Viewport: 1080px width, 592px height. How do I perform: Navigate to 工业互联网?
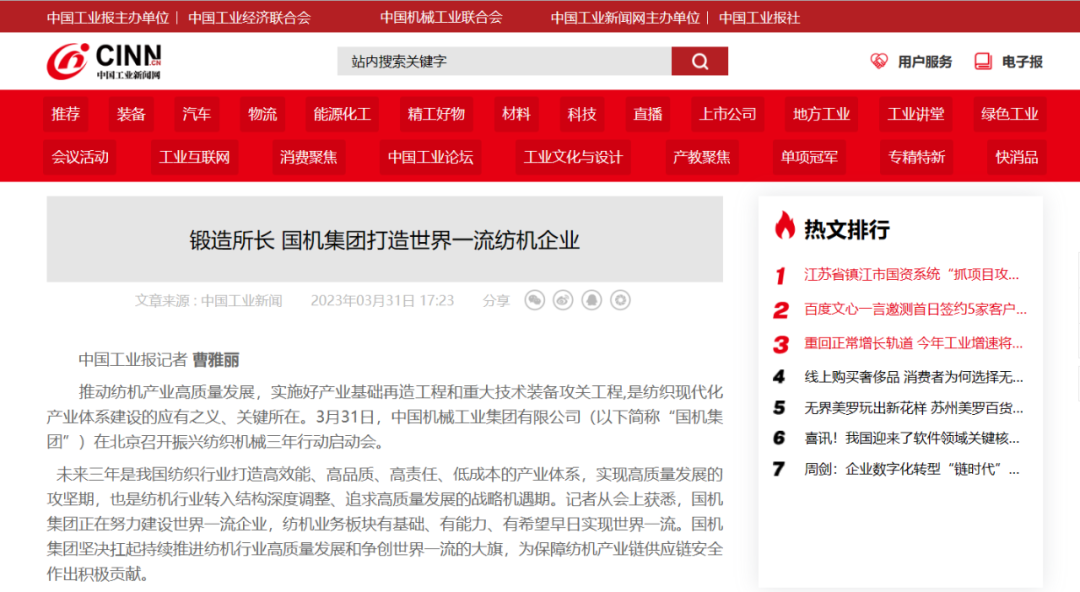tap(194, 157)
